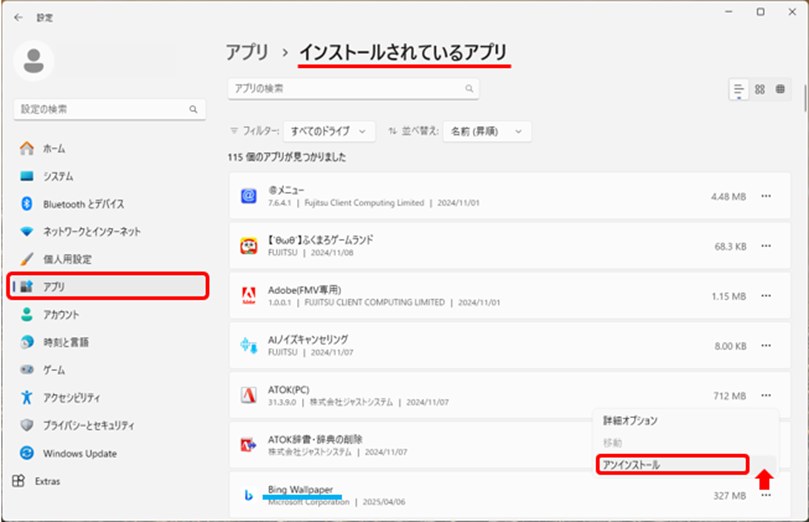Click the Adobe(FMV専用) app name
Image resolution: width=809 pixels, height=522 pixels.
point(304,290)
